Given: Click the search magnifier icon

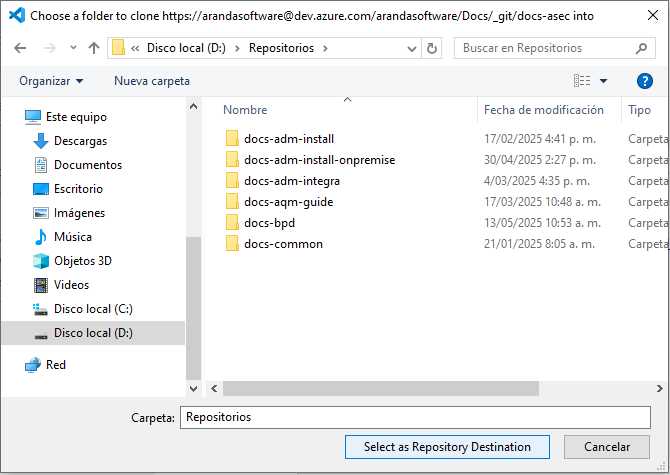Looking at the screenshot, I should tap(641, 48).
